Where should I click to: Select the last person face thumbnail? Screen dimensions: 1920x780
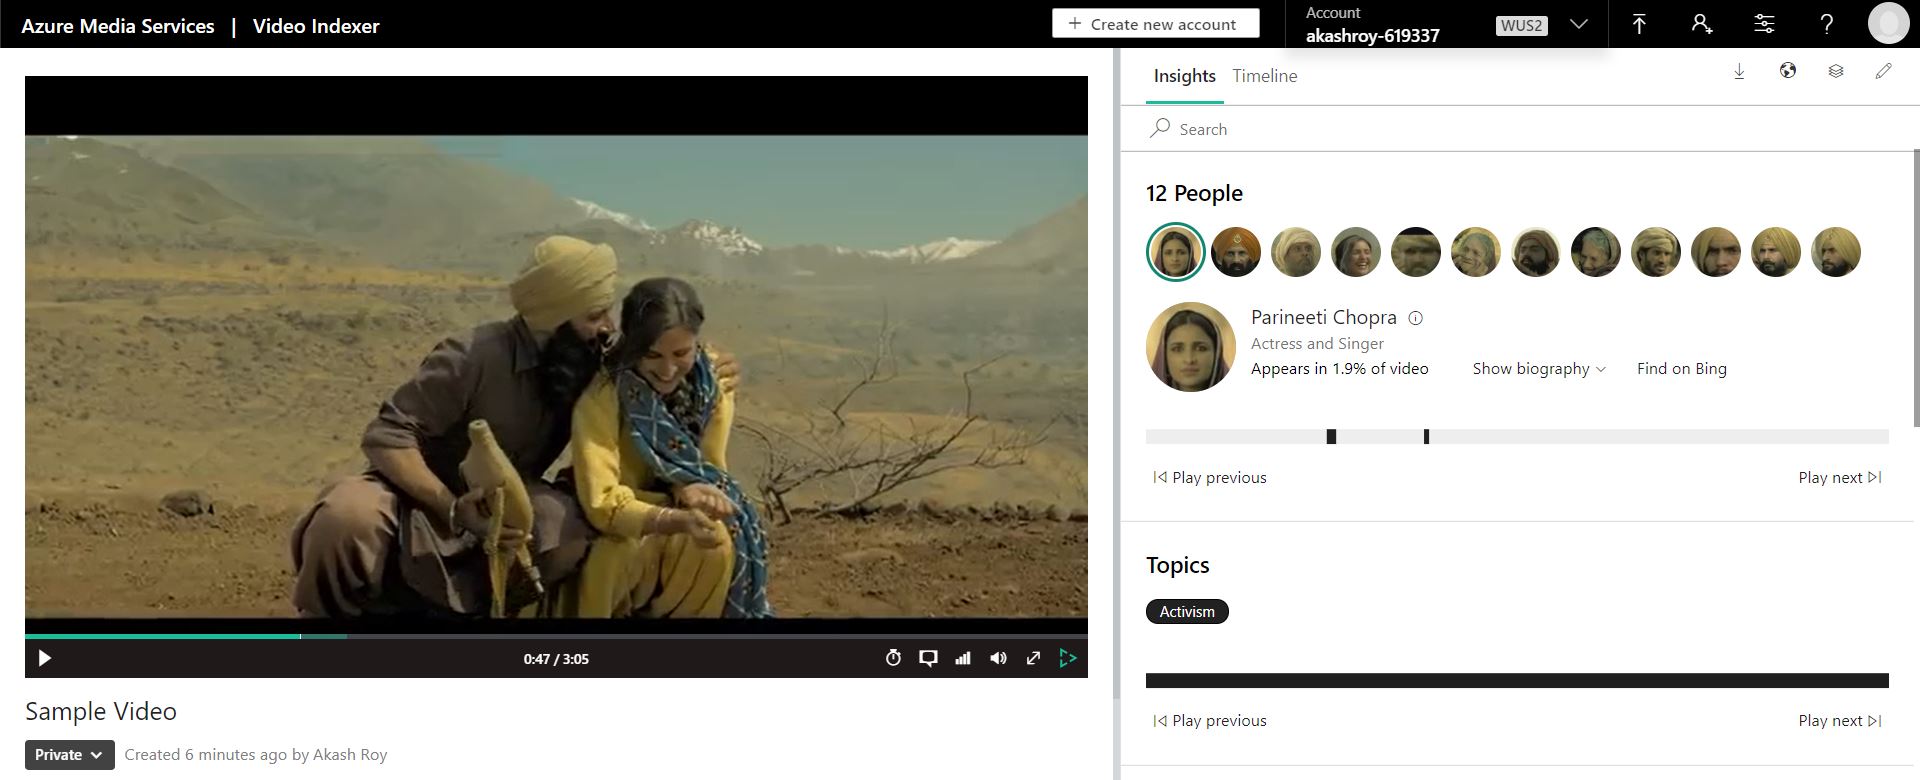point(1836,252)
